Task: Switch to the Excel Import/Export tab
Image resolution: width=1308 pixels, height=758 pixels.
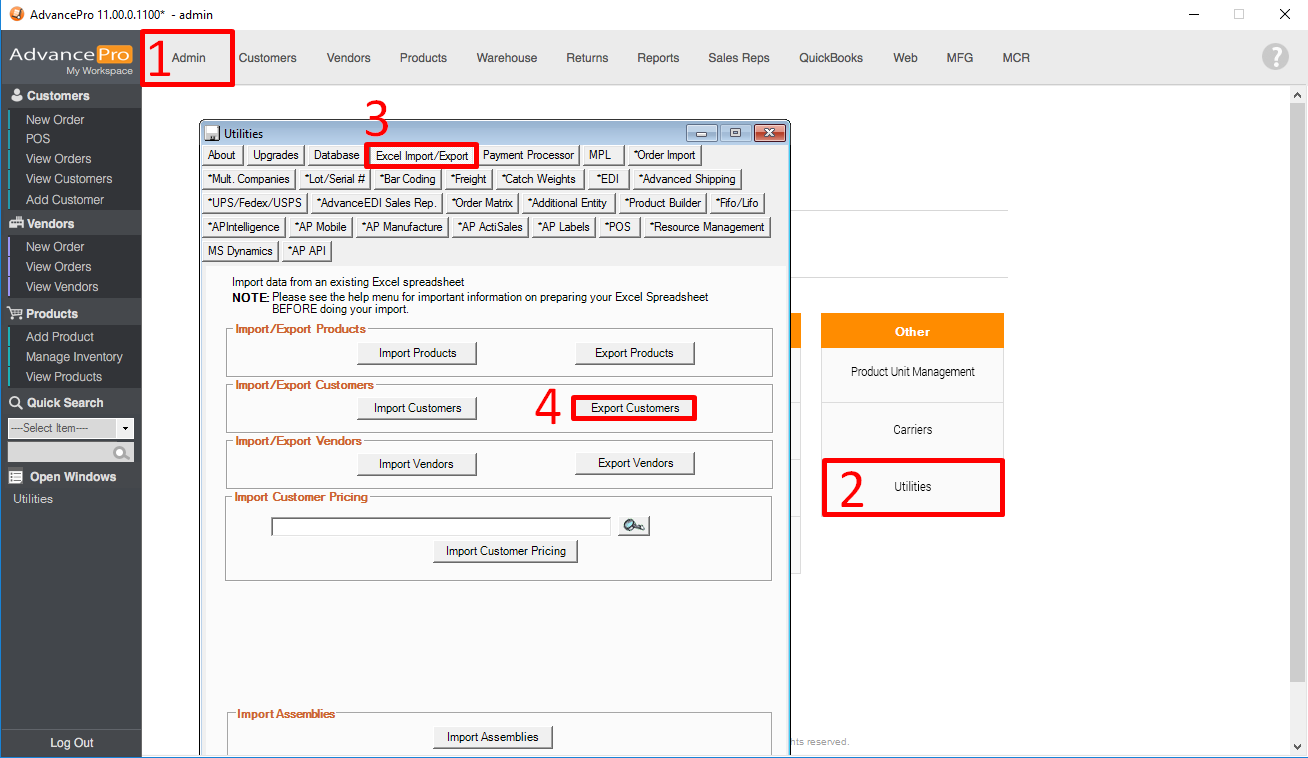Action: tap(422, 156)
